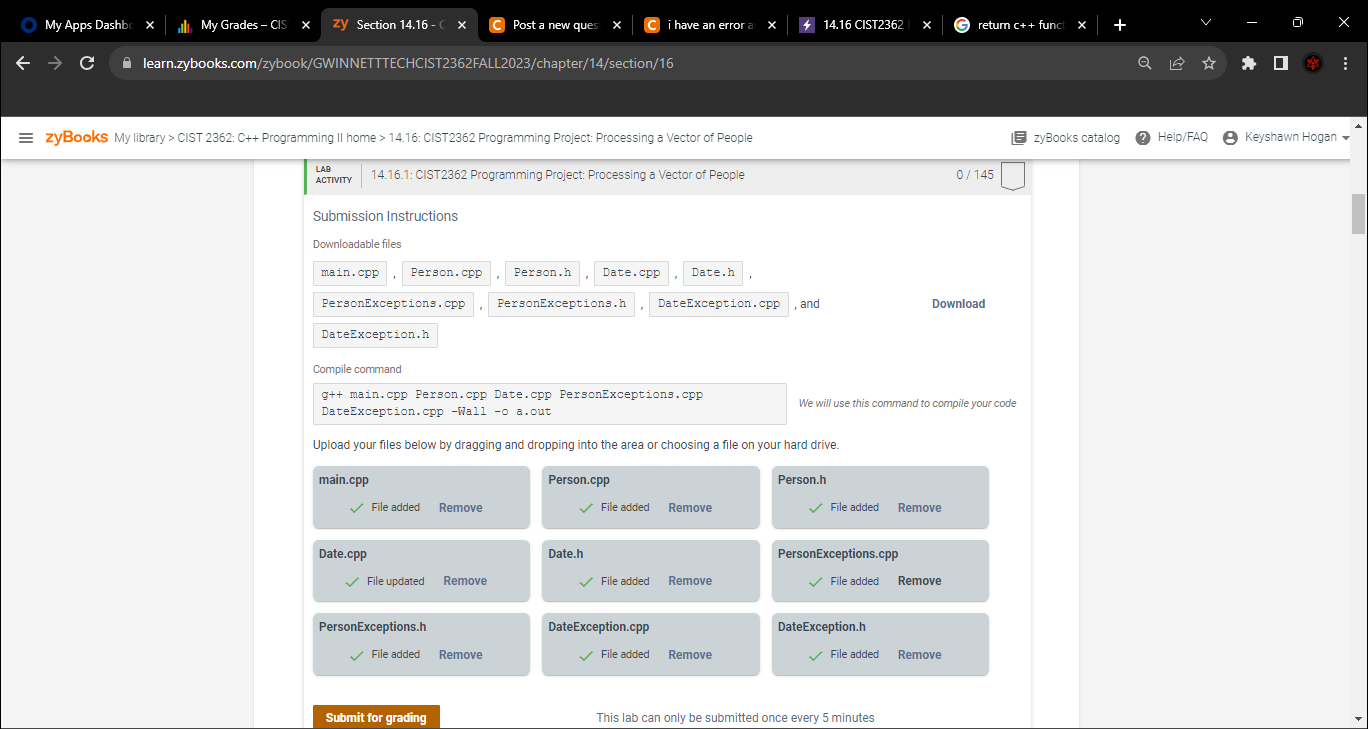Click the Help/FAQ question mark icon
The height and width of the screenshot is (729, 1368).
1143,137
